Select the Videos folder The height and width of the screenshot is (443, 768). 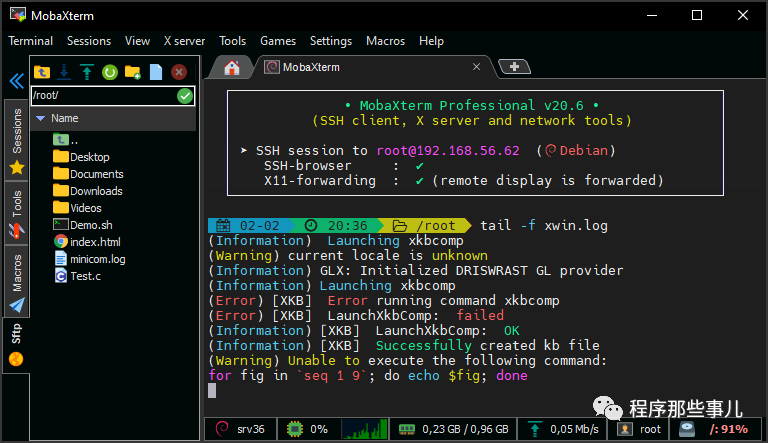click(77, 208)
